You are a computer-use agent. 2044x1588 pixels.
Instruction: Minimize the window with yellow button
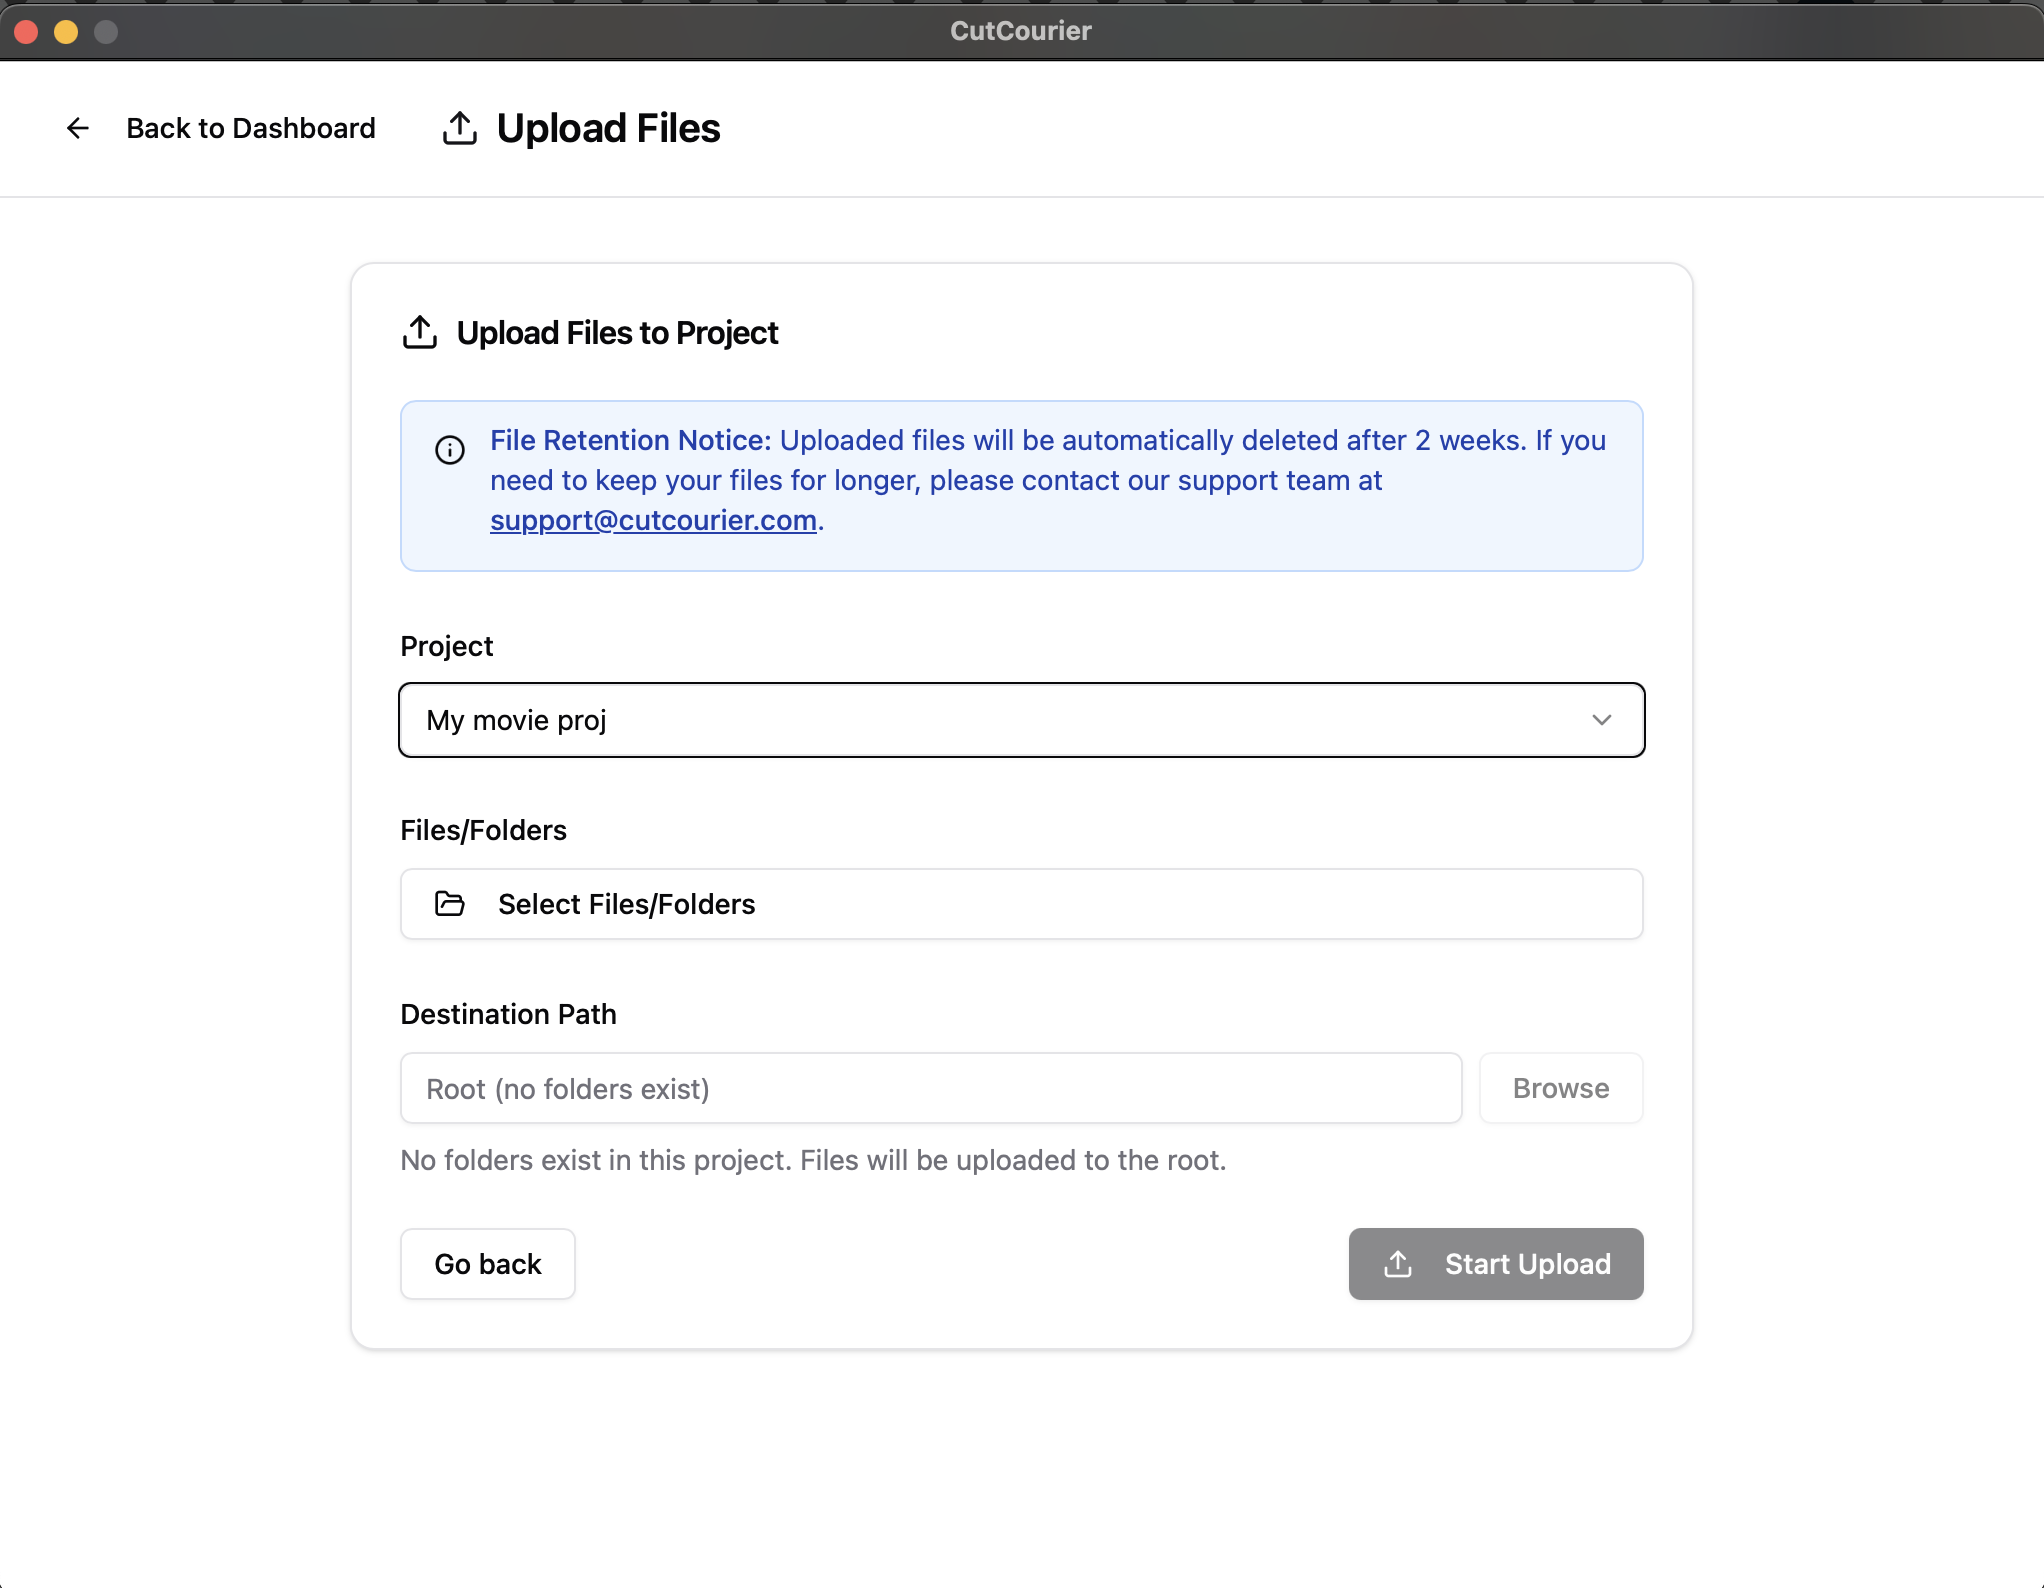point(66,32)
